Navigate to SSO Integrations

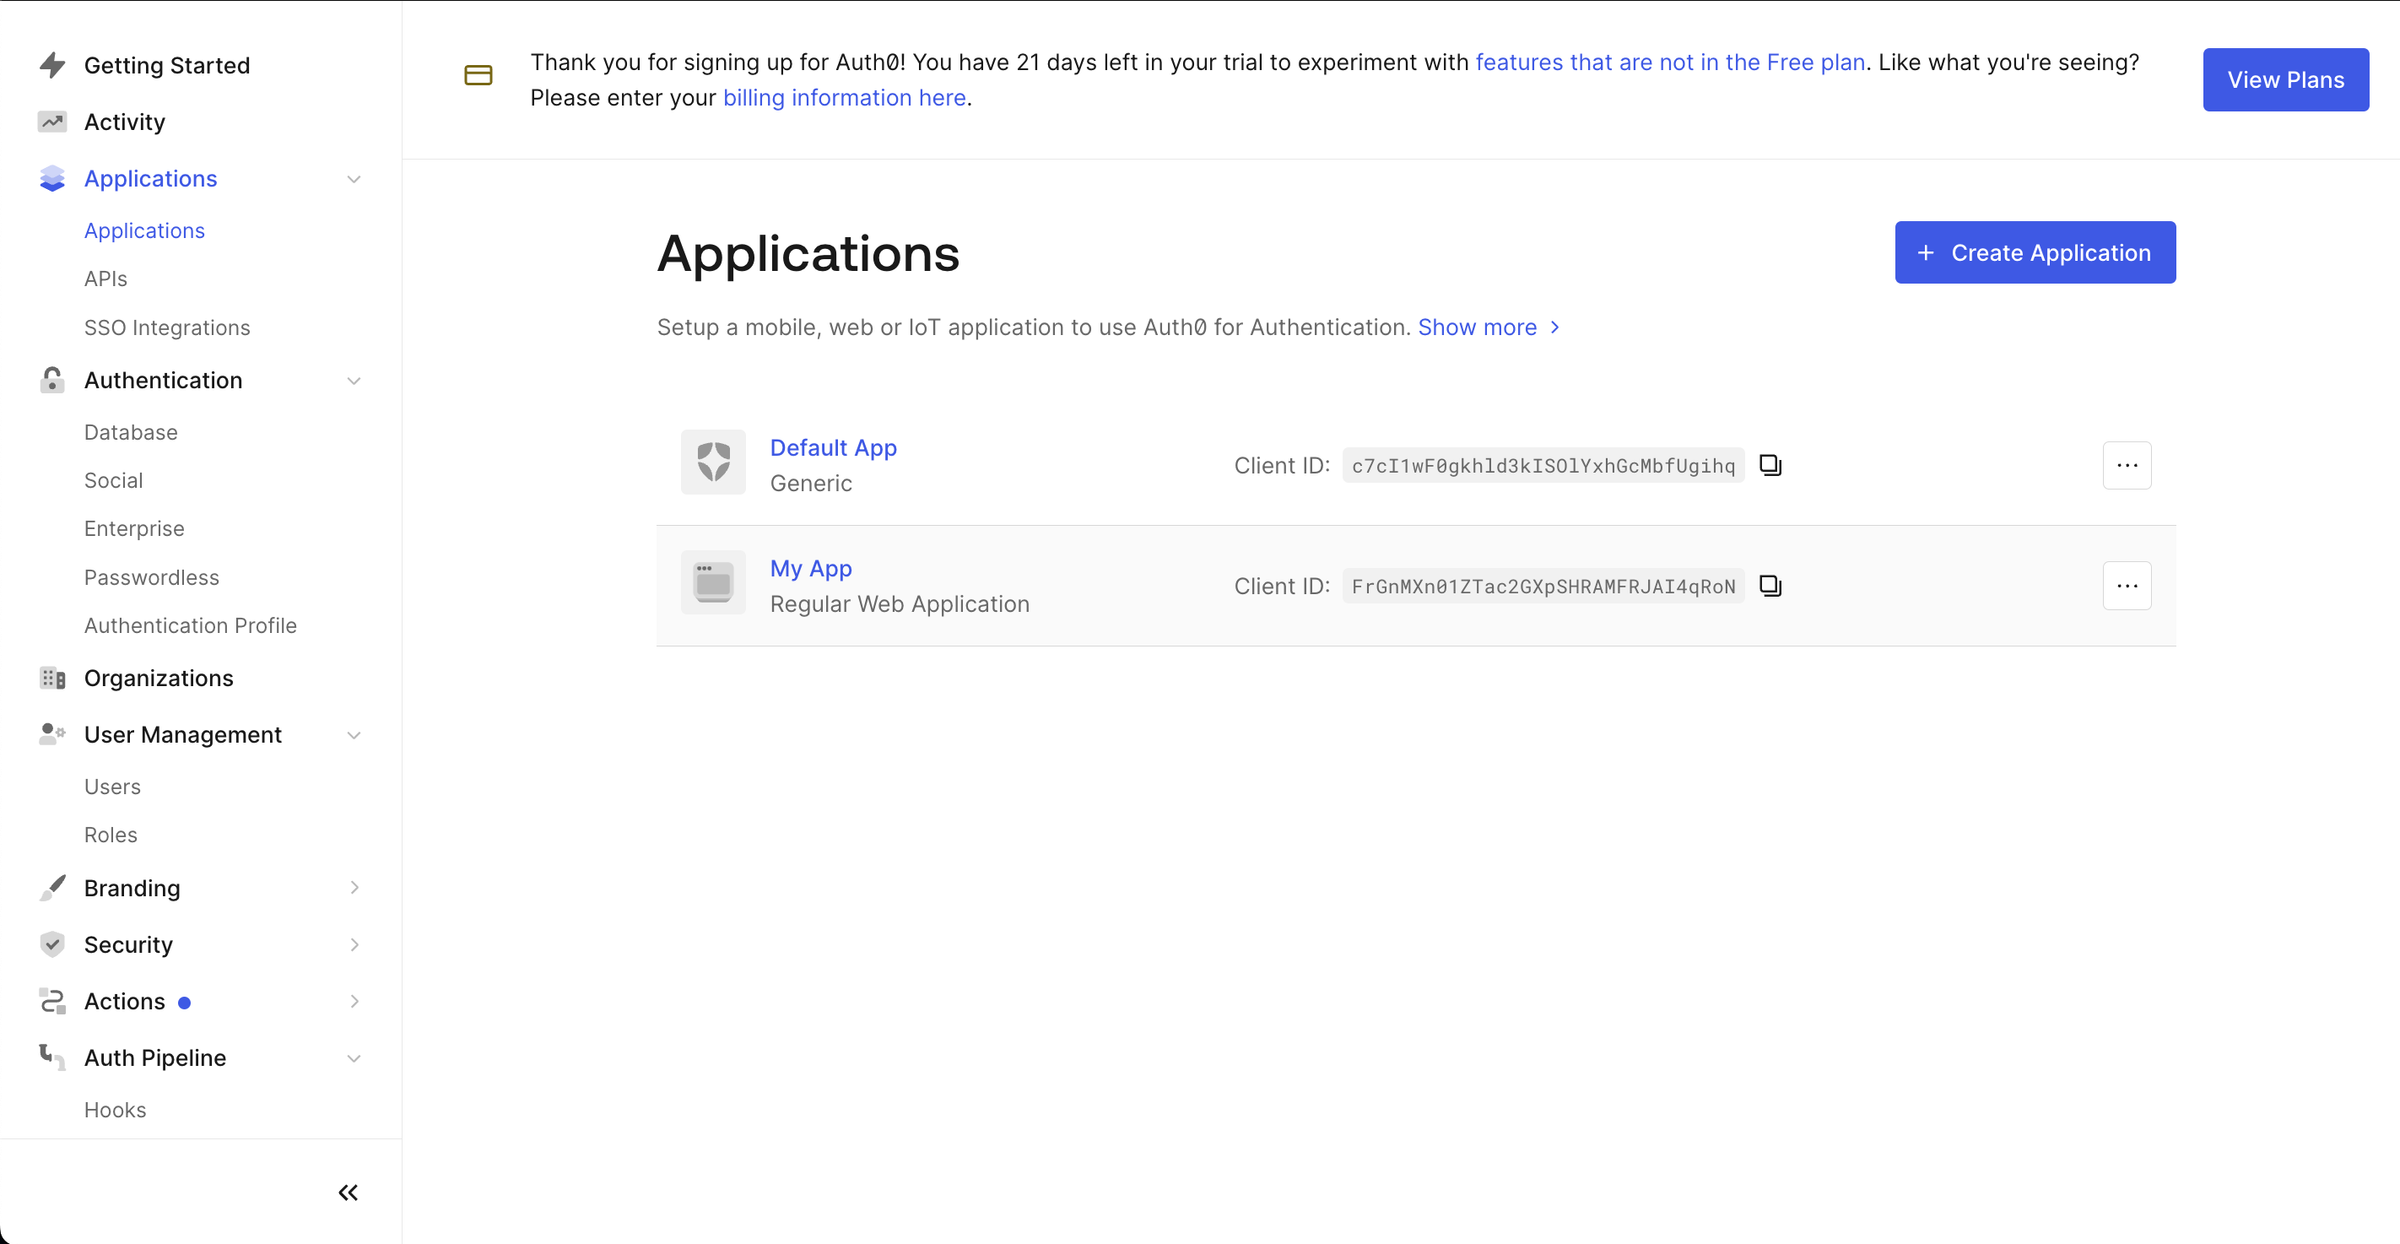(x=167, y=327)
